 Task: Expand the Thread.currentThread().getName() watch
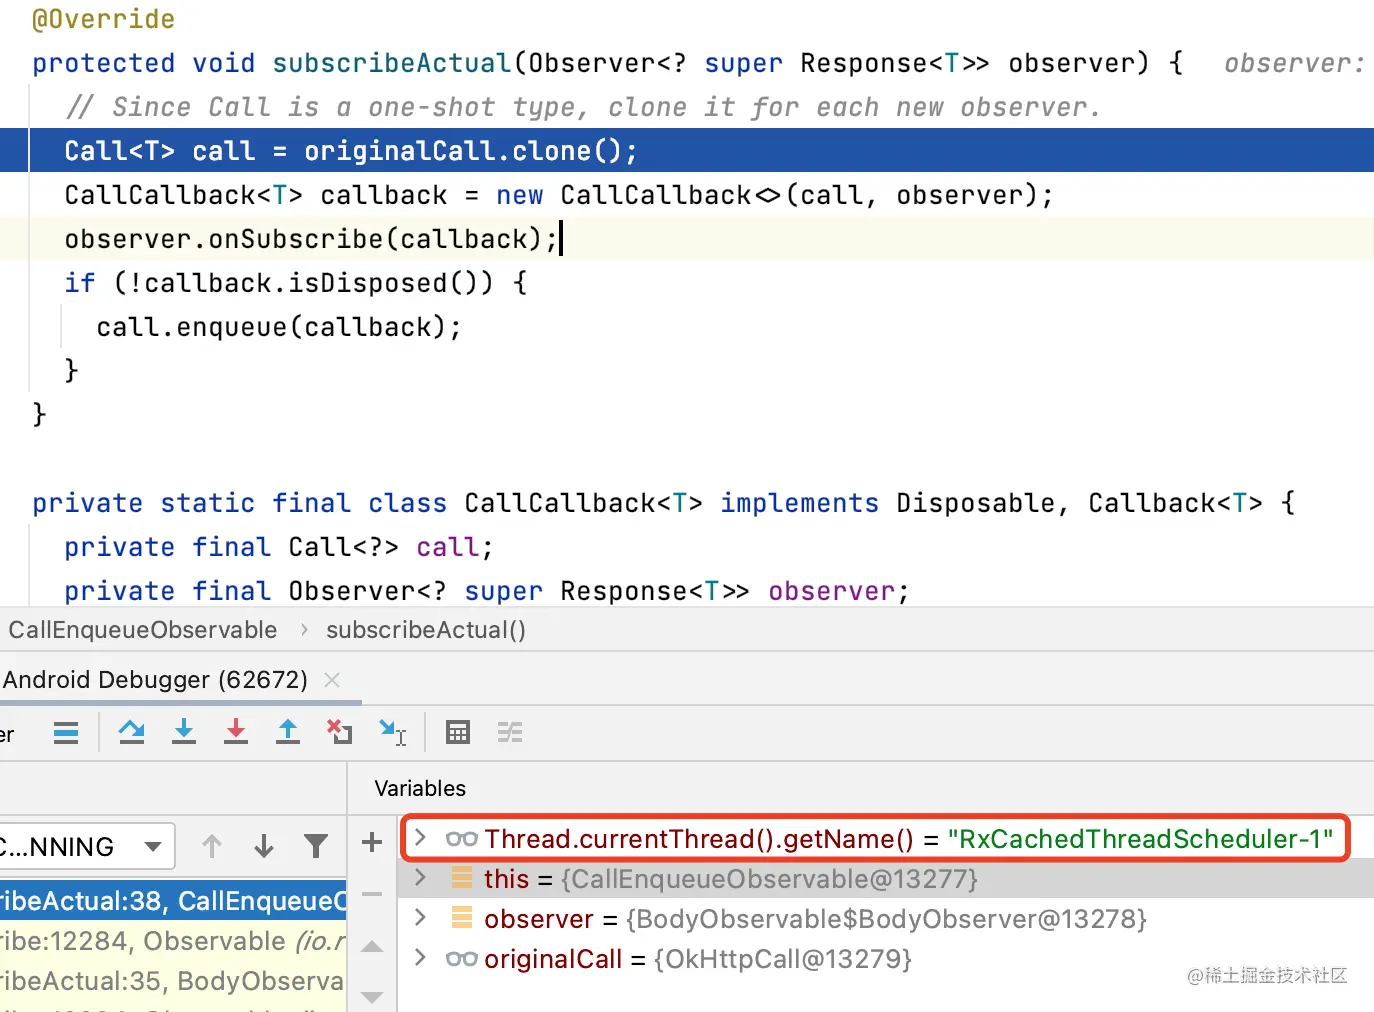click(x=421, y=838)
